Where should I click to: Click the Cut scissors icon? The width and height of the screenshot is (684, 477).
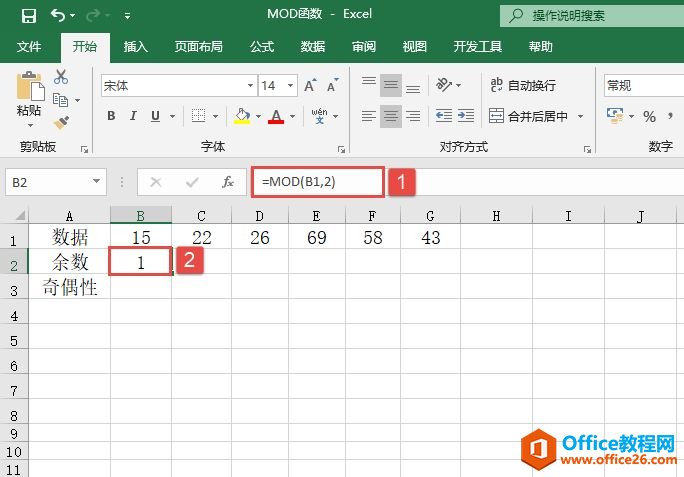[x=61, y=77]
